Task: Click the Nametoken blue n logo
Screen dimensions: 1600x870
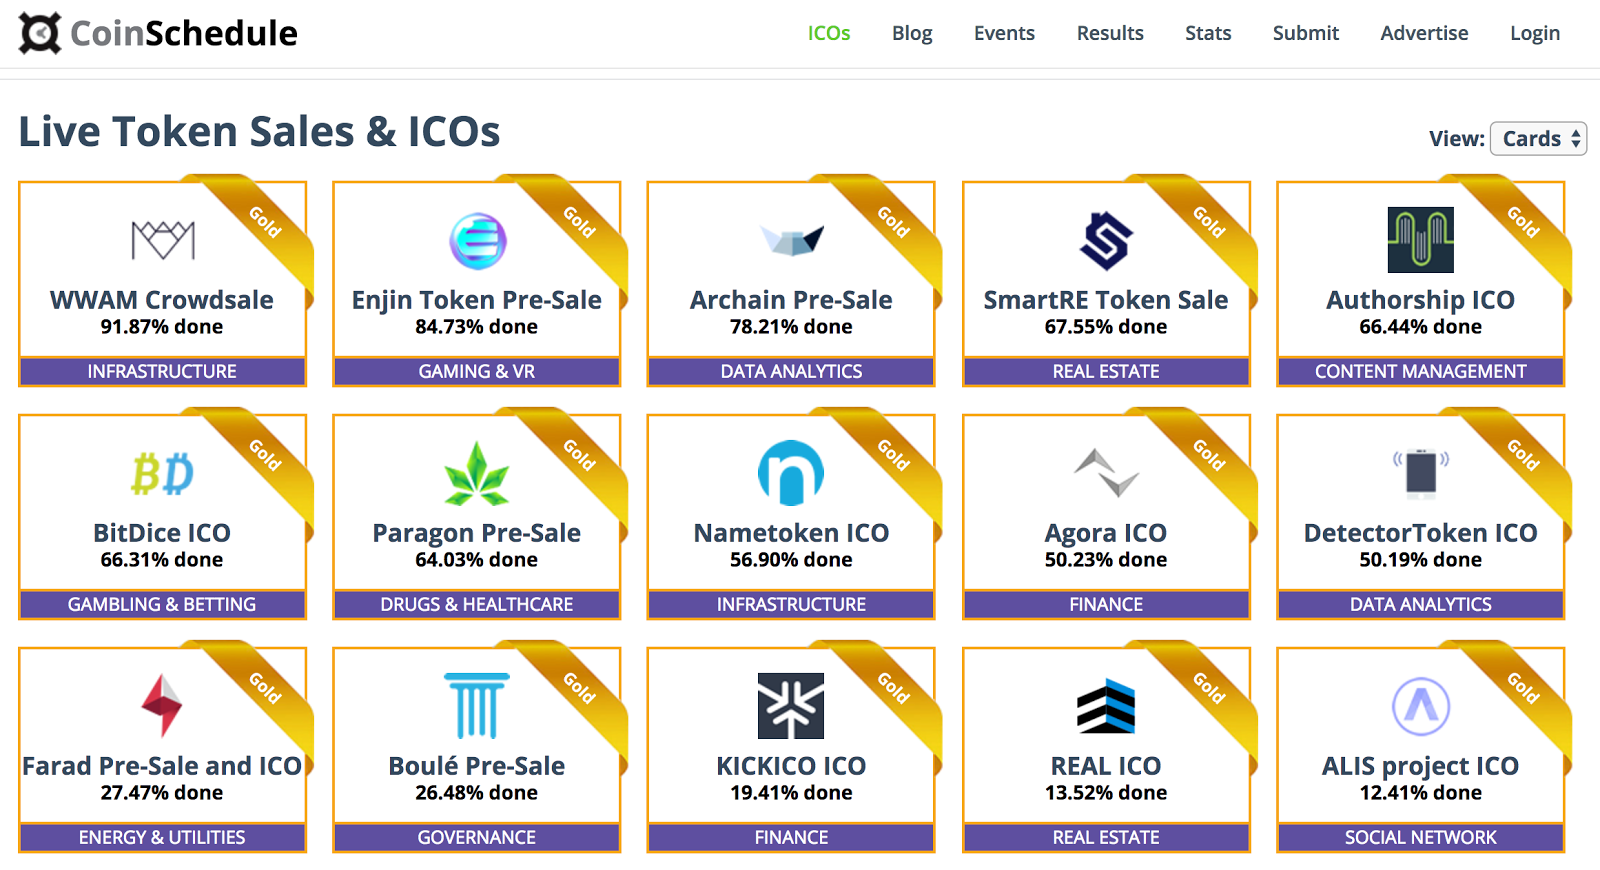Action: click(x=791, y=473)
